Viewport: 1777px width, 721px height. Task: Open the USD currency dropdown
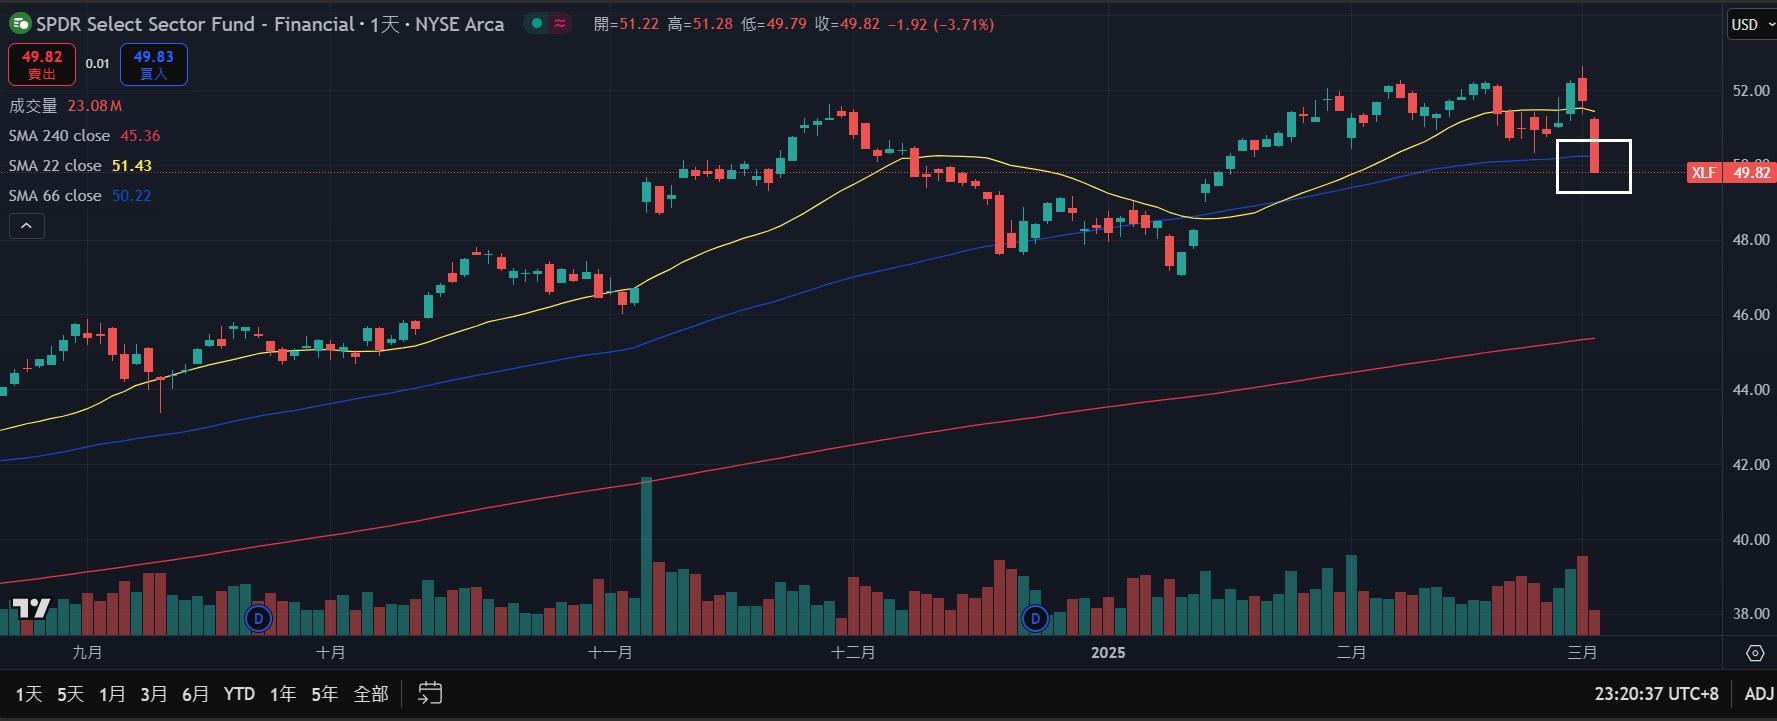click(1752, 25)
